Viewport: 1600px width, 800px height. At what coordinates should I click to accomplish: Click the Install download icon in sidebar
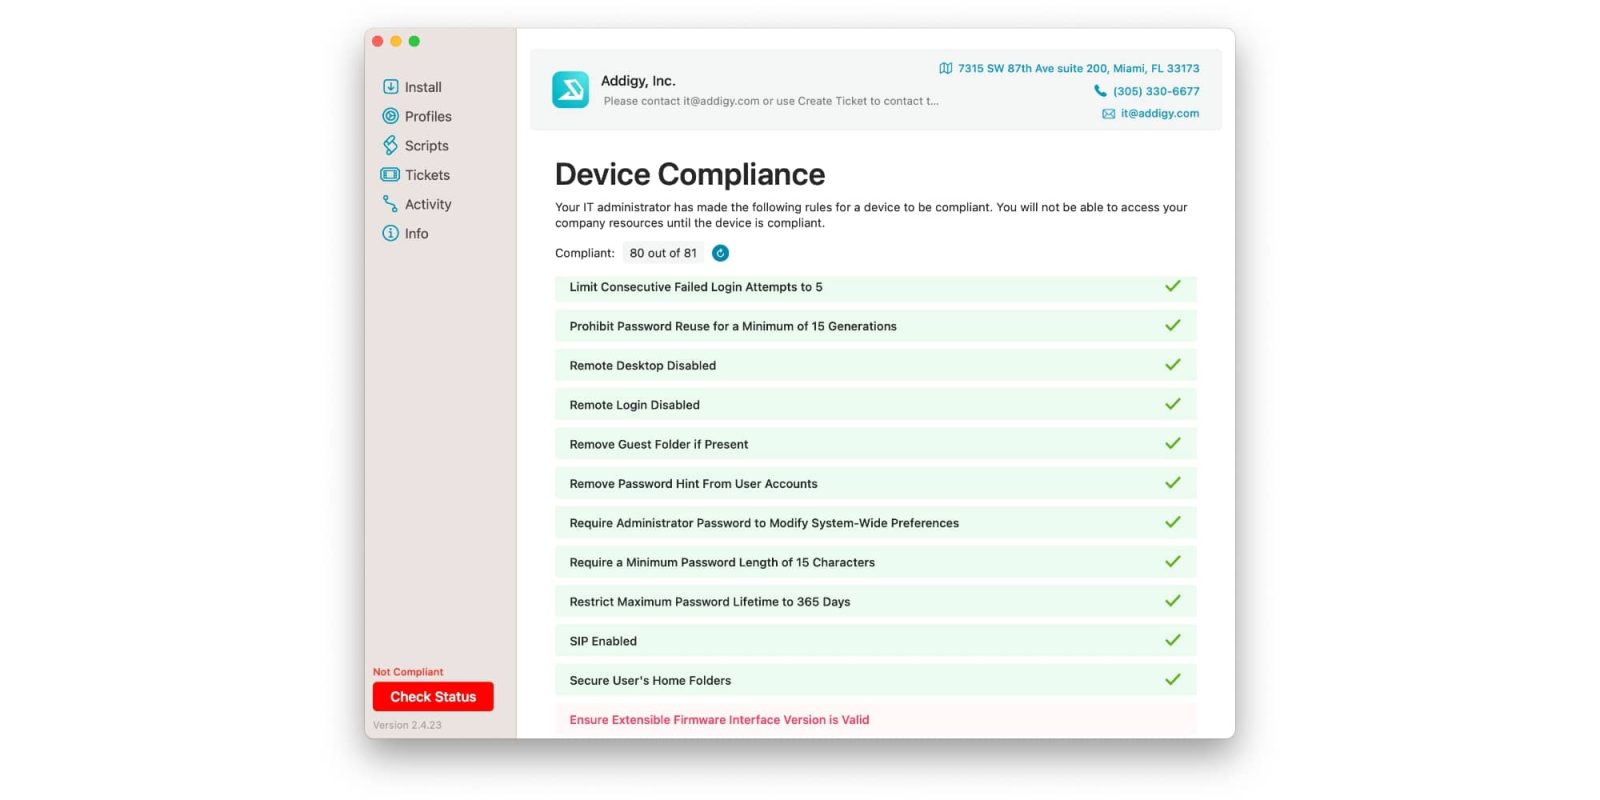(x=390, y=87)
